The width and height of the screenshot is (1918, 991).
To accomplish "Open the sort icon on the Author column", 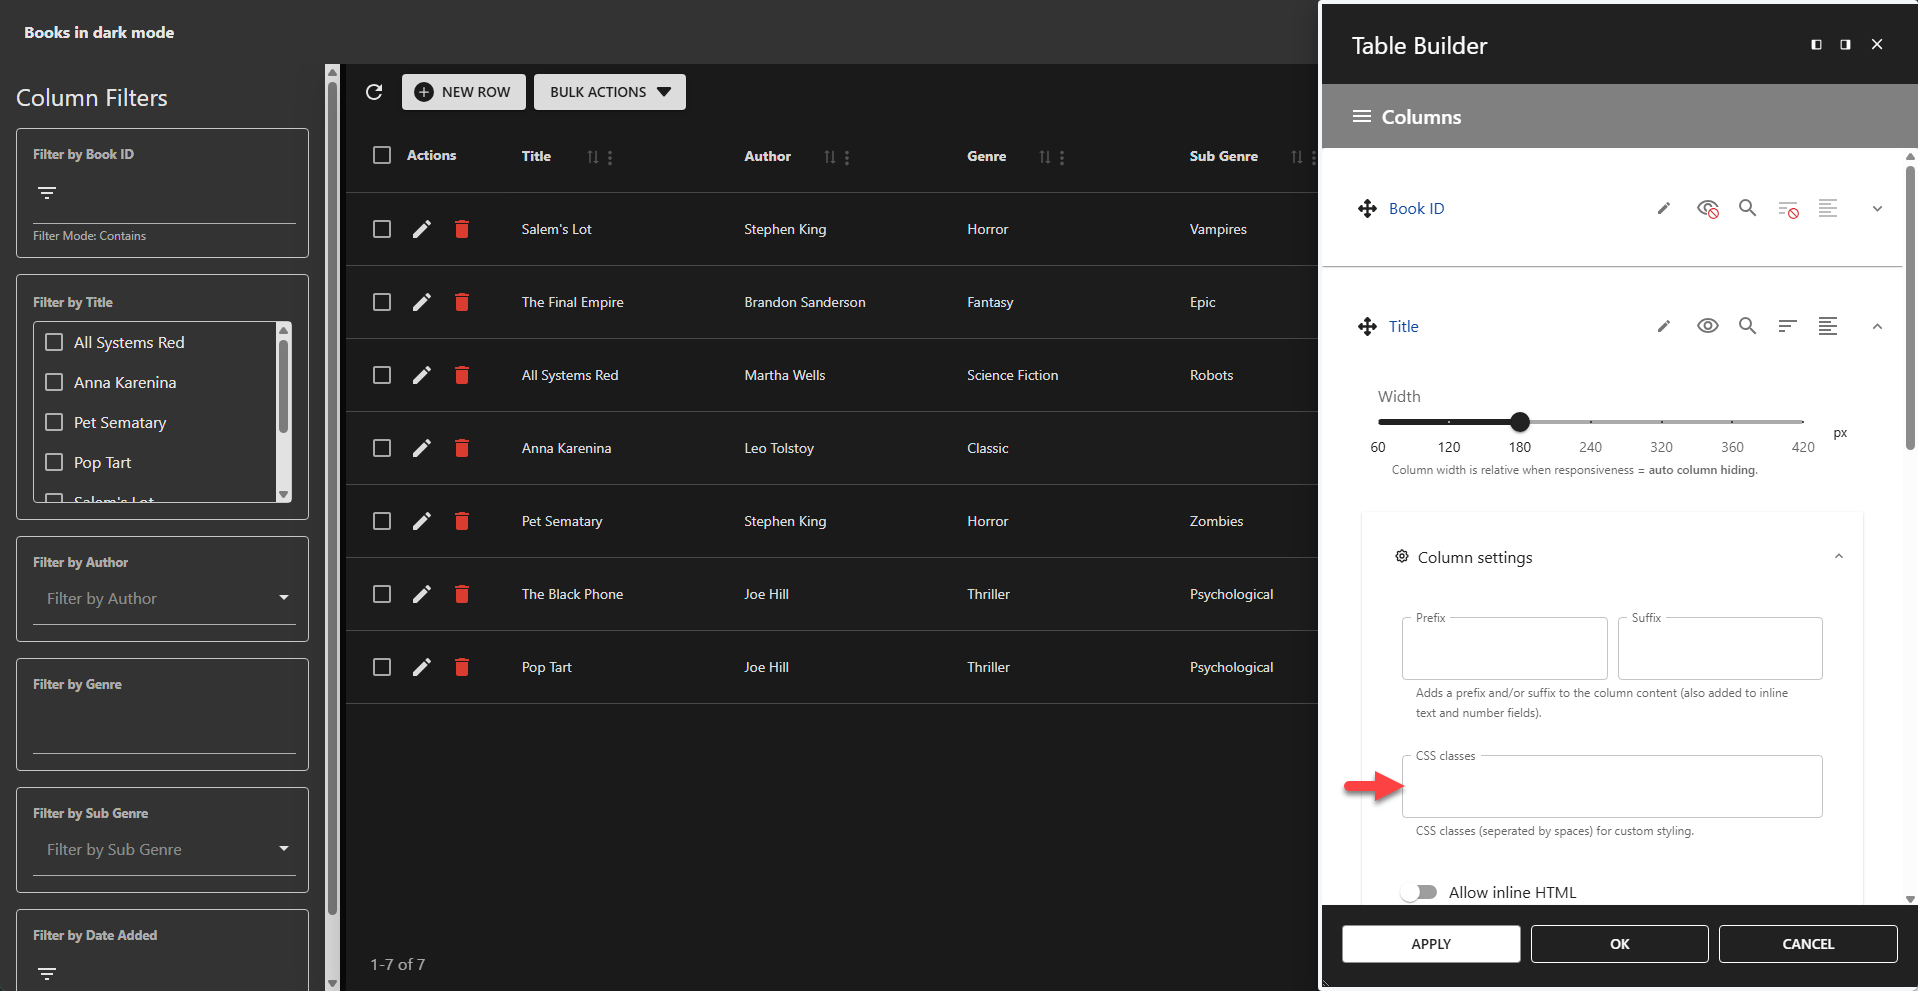I will [828, 157].
